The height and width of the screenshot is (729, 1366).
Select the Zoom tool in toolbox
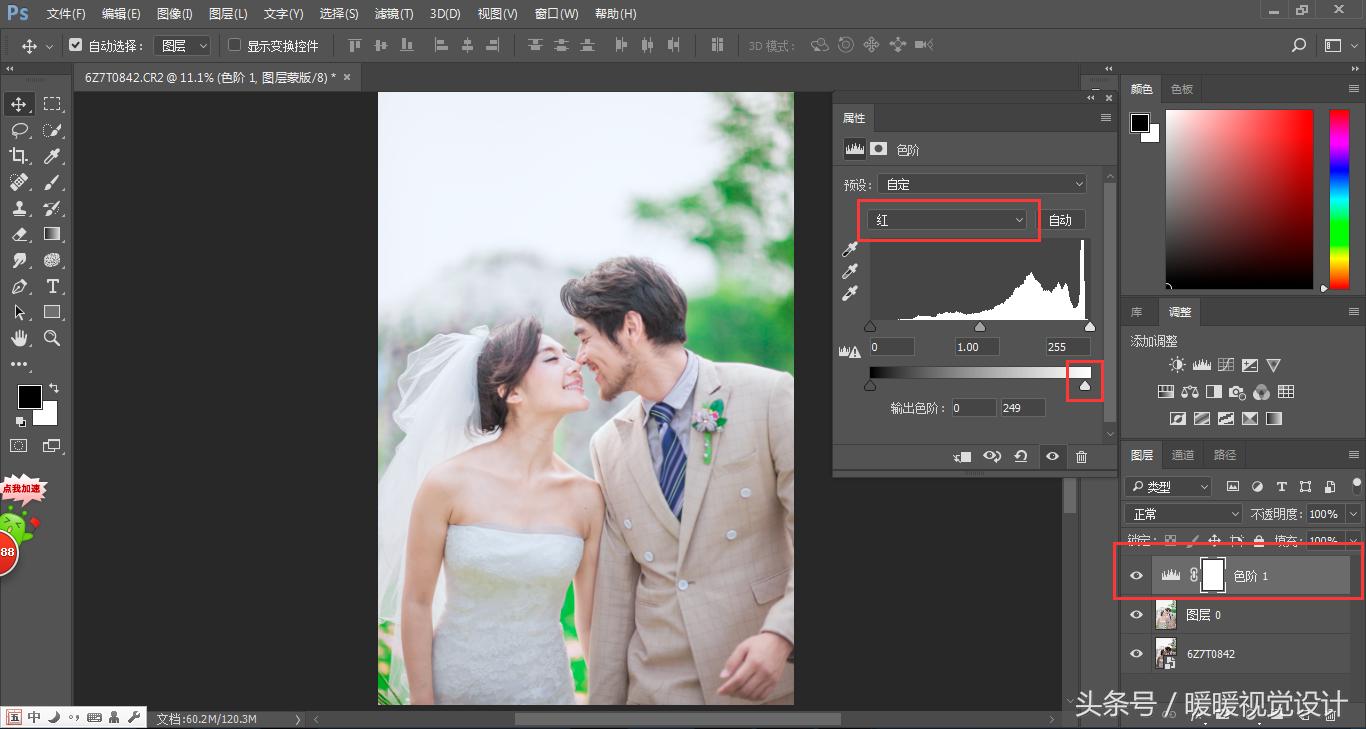[x=52, y=339]
